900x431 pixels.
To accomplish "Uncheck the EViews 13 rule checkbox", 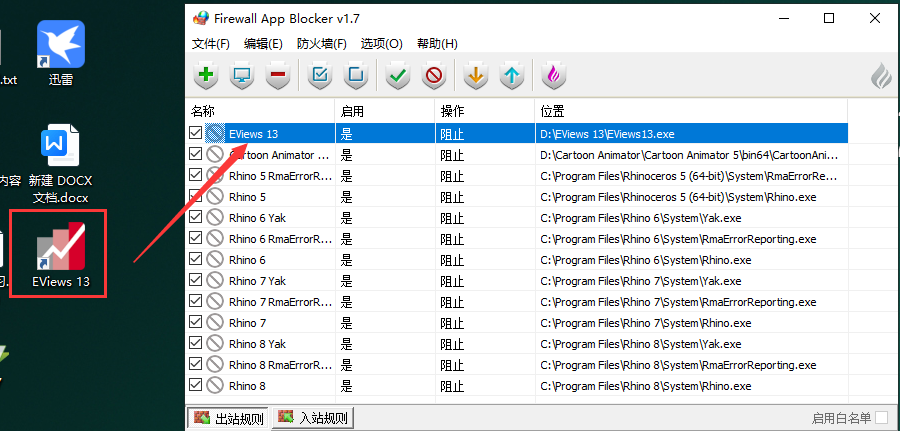I will [196, 133].
